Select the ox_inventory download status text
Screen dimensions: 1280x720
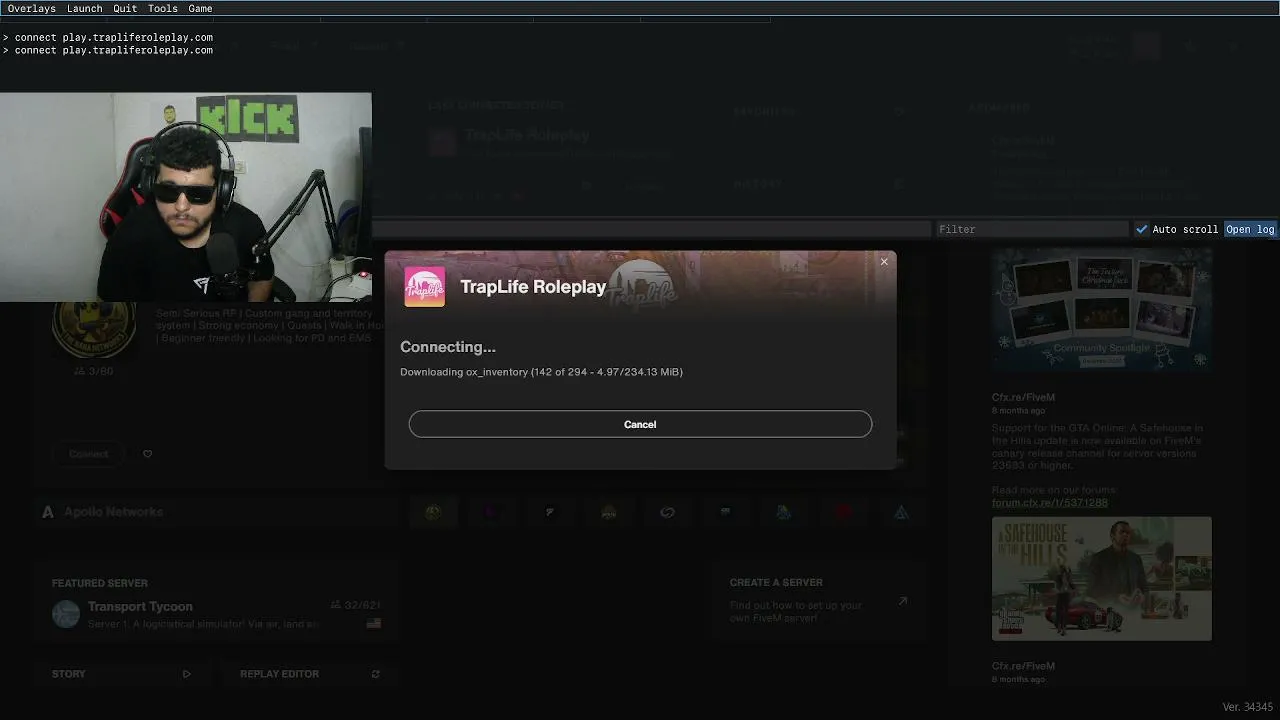pos(541,372)
